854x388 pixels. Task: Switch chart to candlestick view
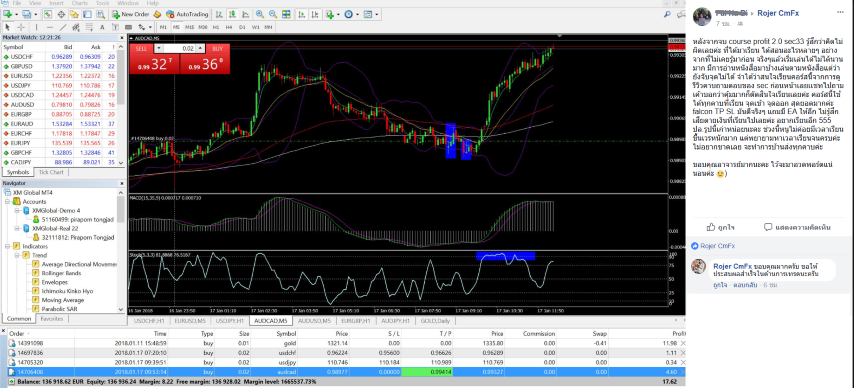[x=232, y=14]
